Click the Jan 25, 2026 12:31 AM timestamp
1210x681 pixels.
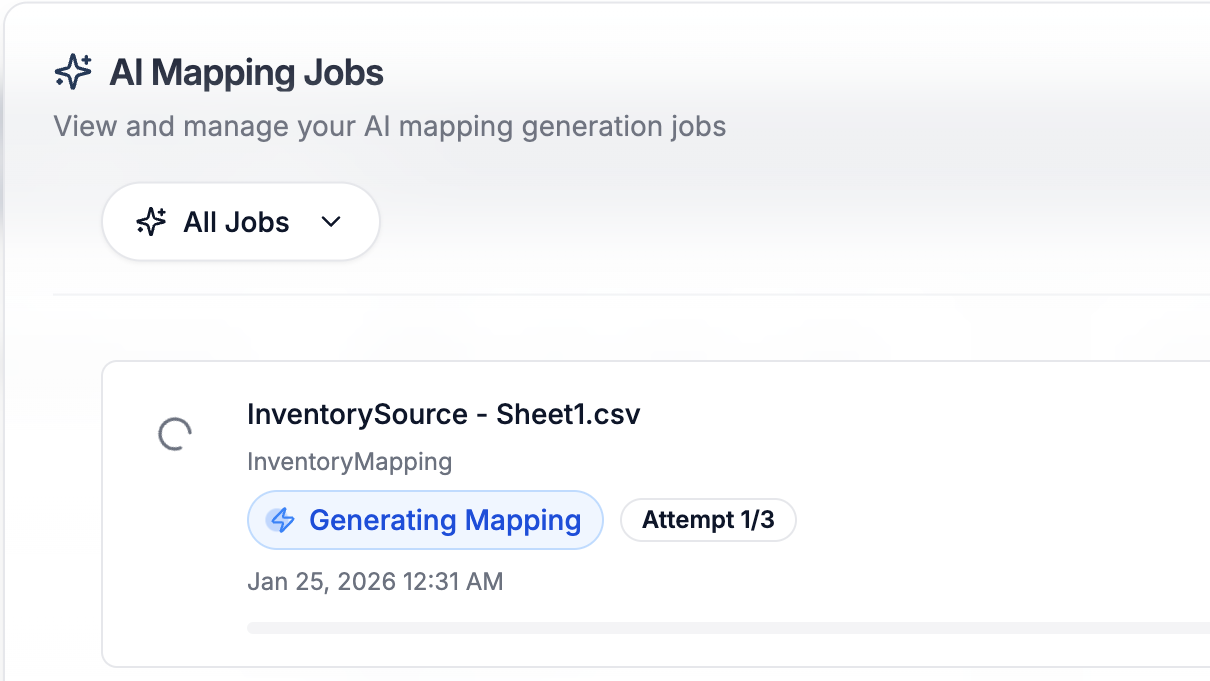point(375,581)
